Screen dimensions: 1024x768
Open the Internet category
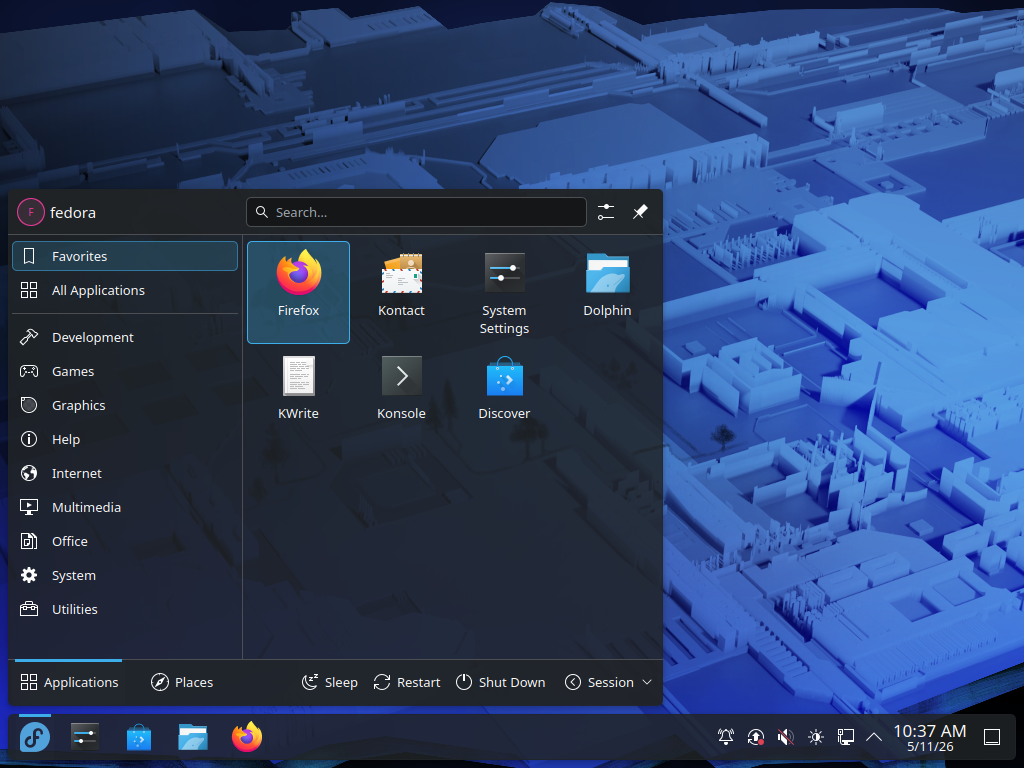125,473
